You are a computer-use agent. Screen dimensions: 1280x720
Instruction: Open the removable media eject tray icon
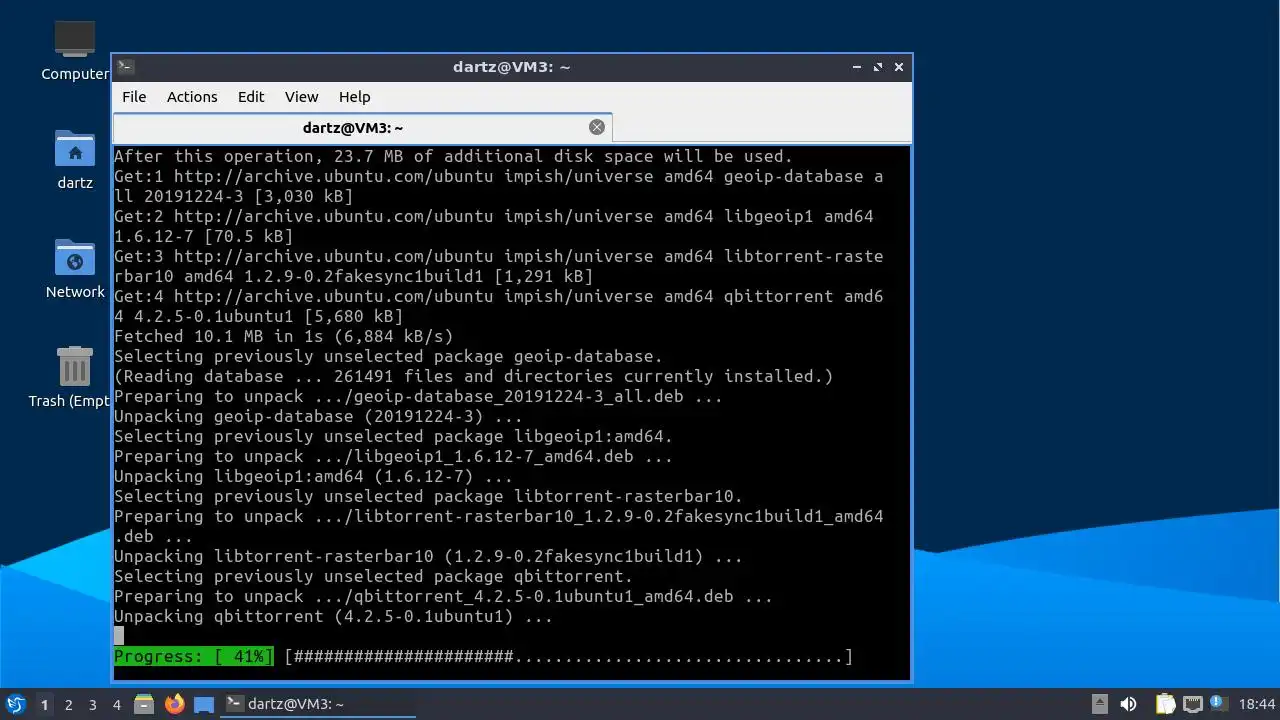[x=1100, y=704]
